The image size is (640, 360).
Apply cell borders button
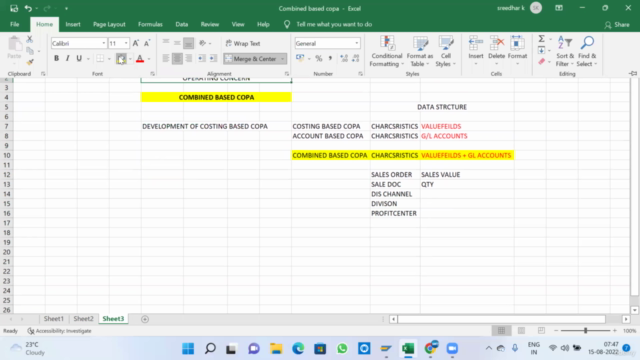click(x=100, y=58)
